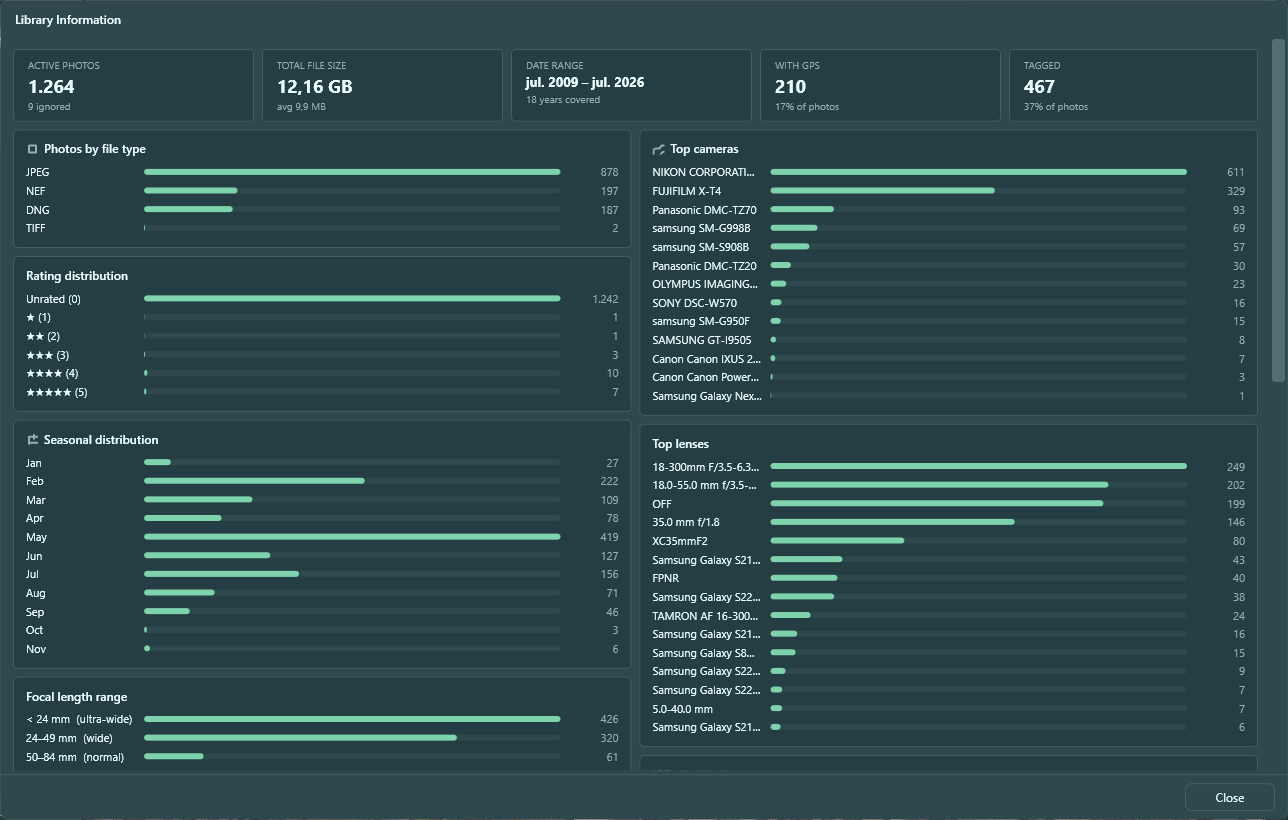1288x820 pixels.
Task: Click the "Top lenses" heading
Action: coord(680,444)
